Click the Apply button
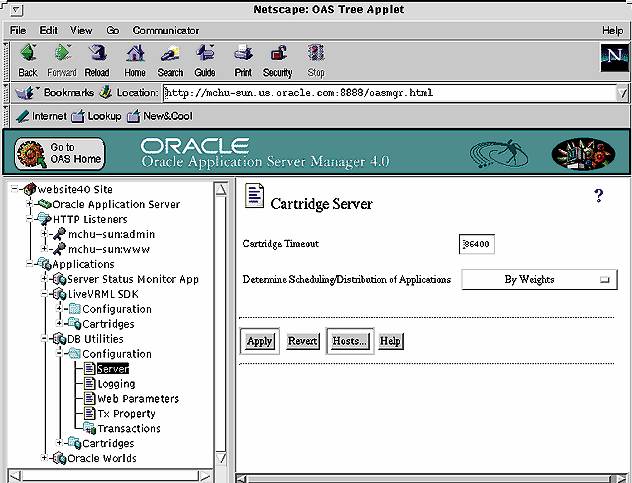This screenshot has height=483, width=632. pos(259,341)
